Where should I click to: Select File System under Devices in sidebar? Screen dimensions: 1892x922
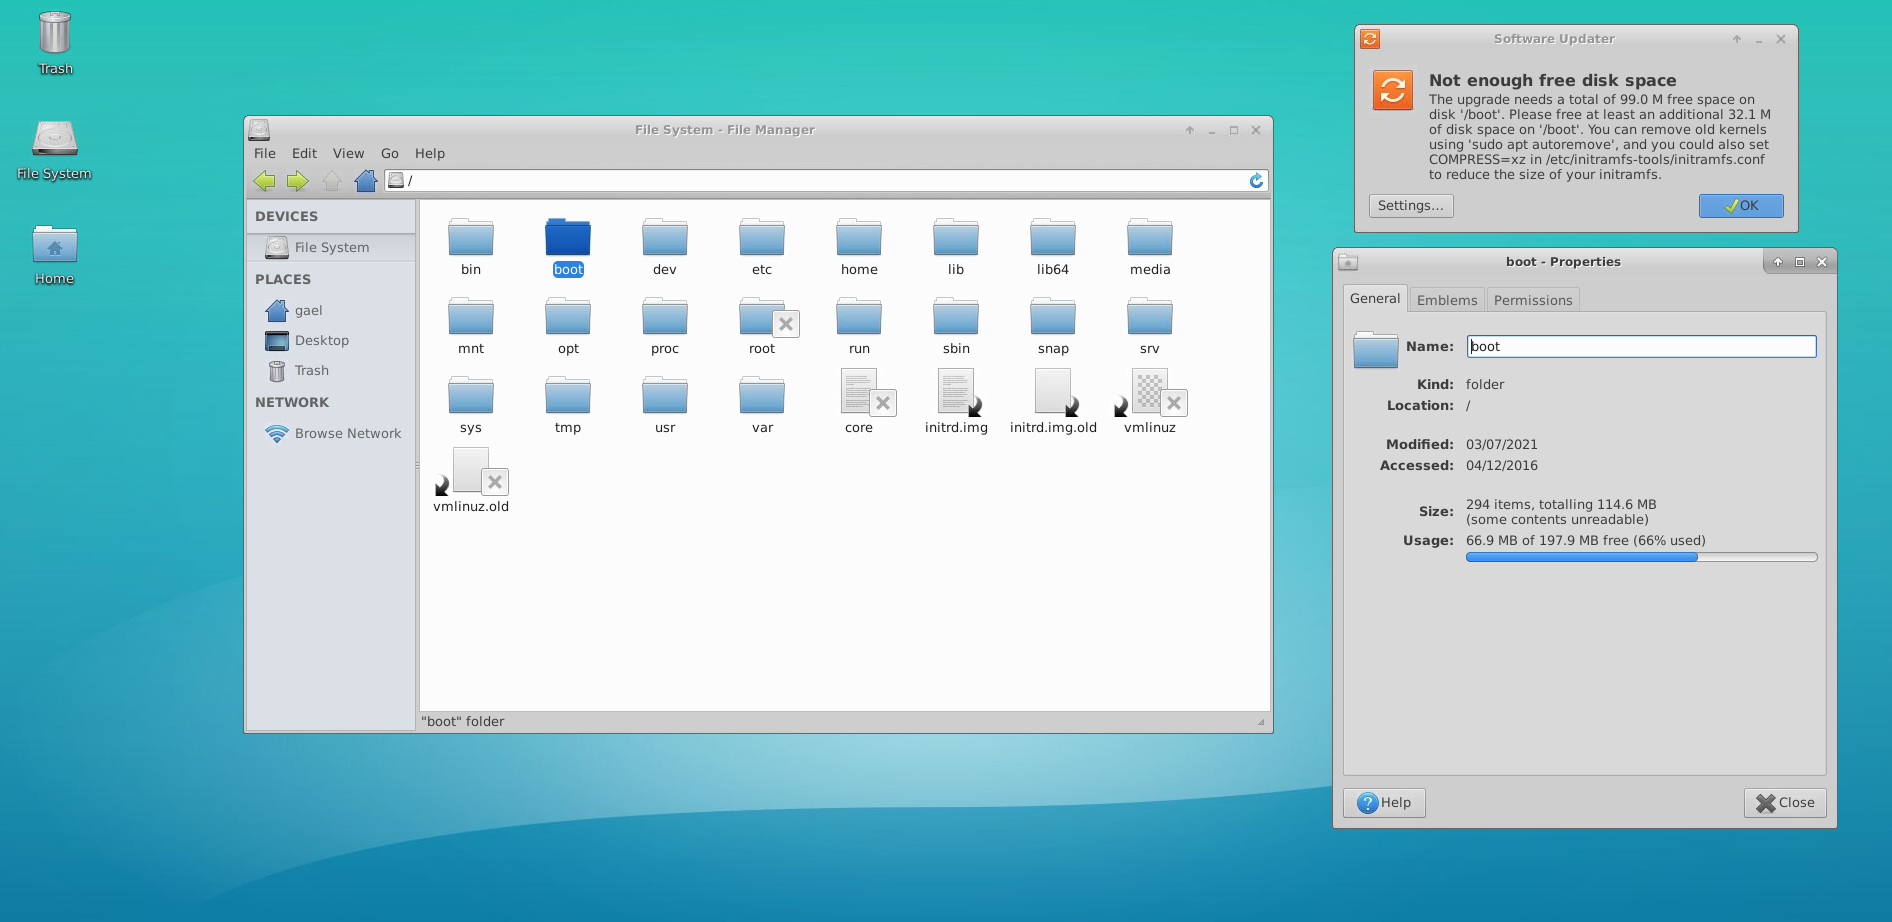coord(331,248)
